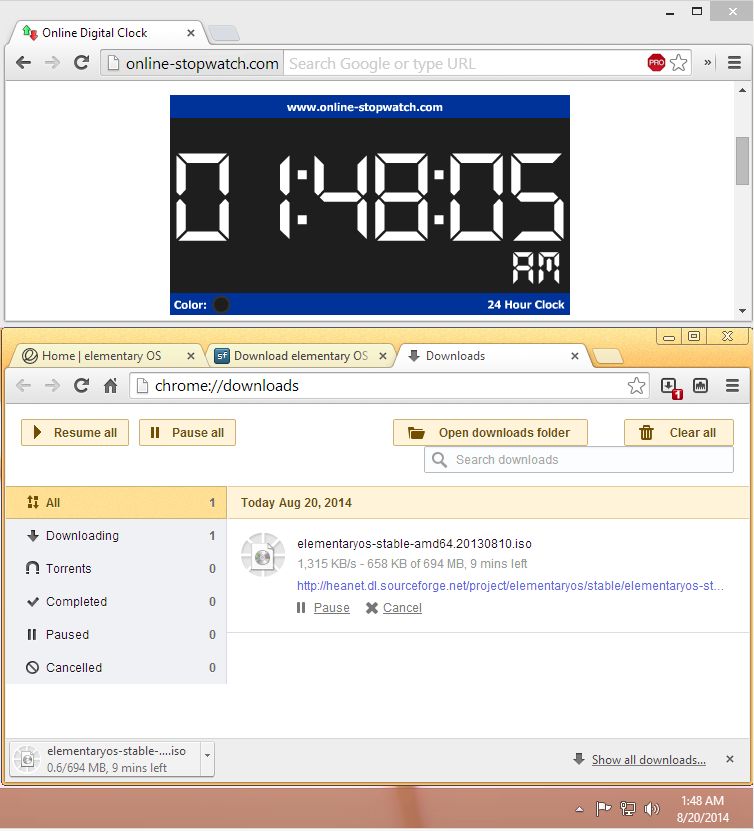Go to home page via house icon
Viewport: 754px width, 831px height.
(x=110, y=385)
